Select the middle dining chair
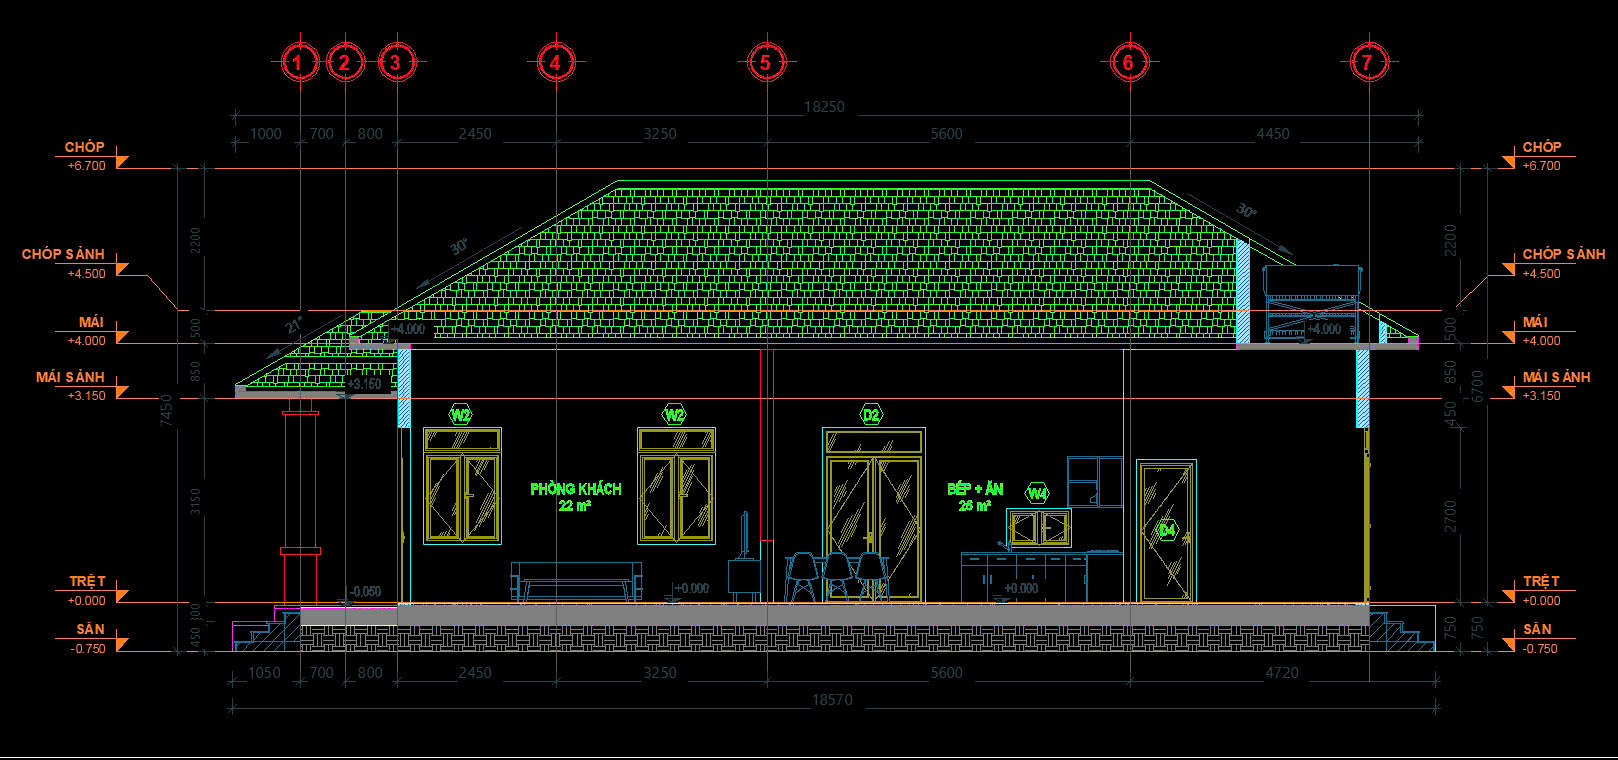 pos(840,577)
